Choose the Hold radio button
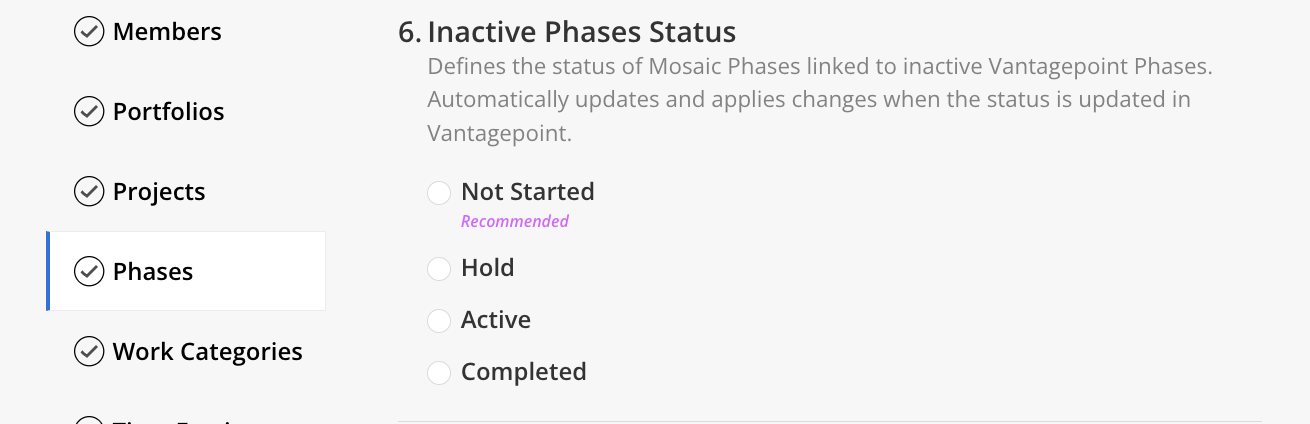The width and height of the screenshot is (1310, 424). (x=439, y=269)
